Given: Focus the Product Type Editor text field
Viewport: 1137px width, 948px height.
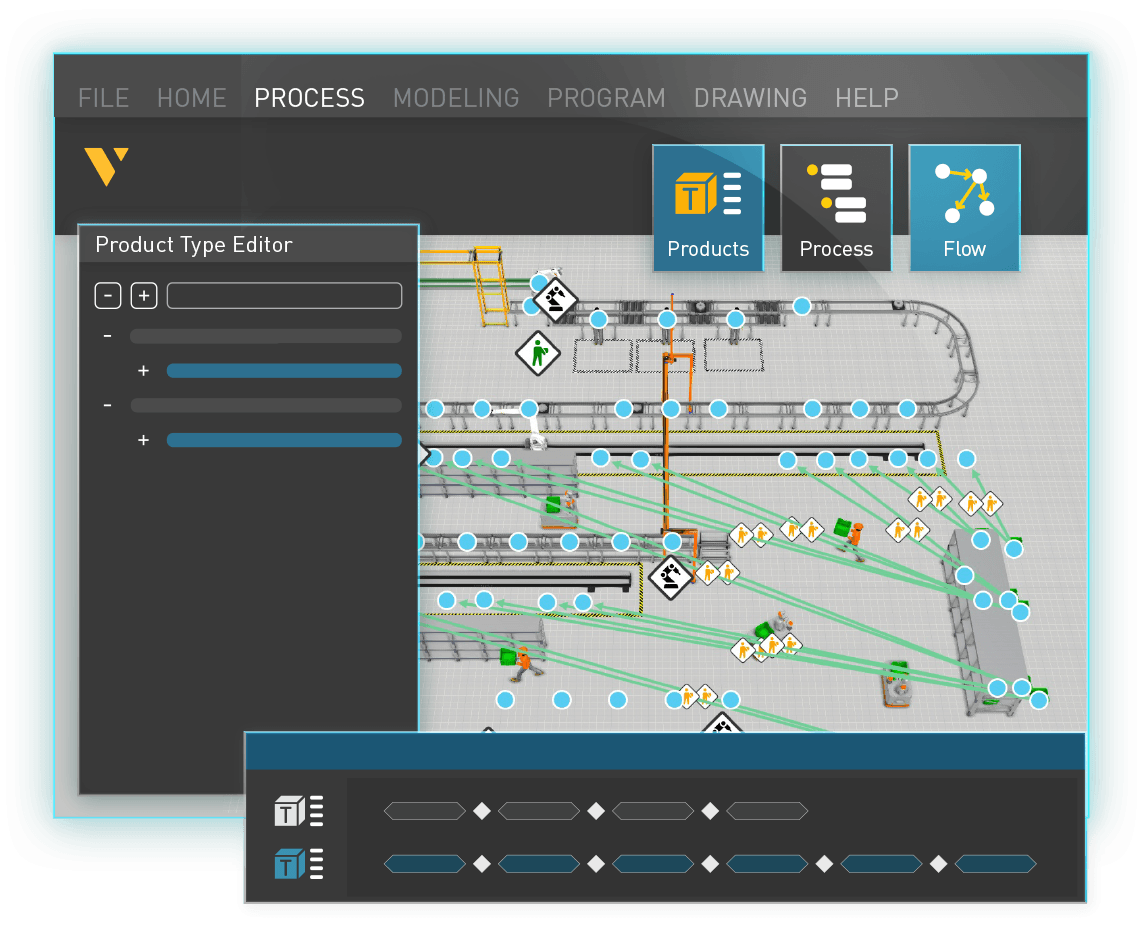Looking at the screenshot, I should click(284, 296).
